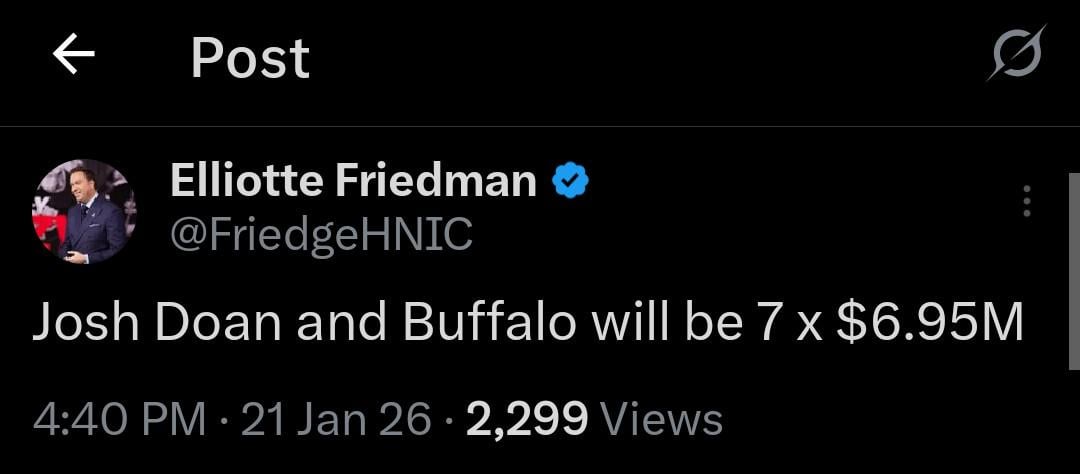Image resolution: width=1080 pixels, height=474 pixels.
Task: Click the @FriedgeHNIC handle
Action: (321, 234)
